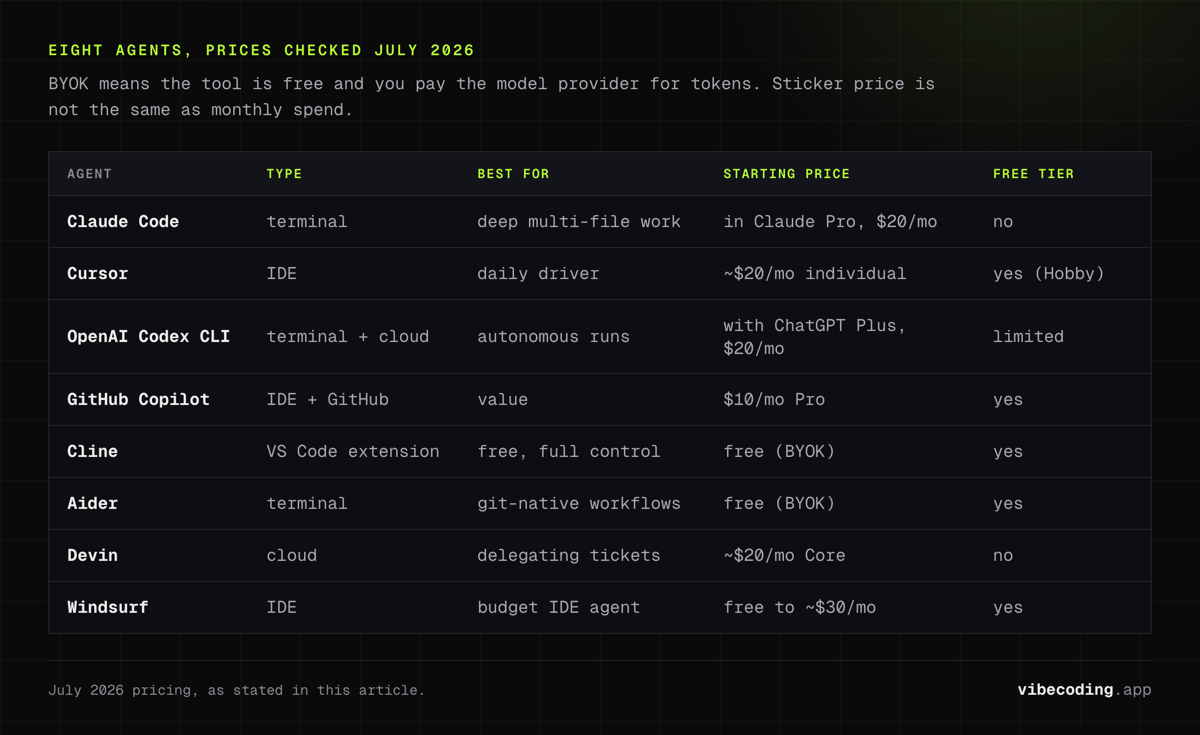Click 'IDE' type in Cursor row
The image size is (1200, 735).
[281, 274]
